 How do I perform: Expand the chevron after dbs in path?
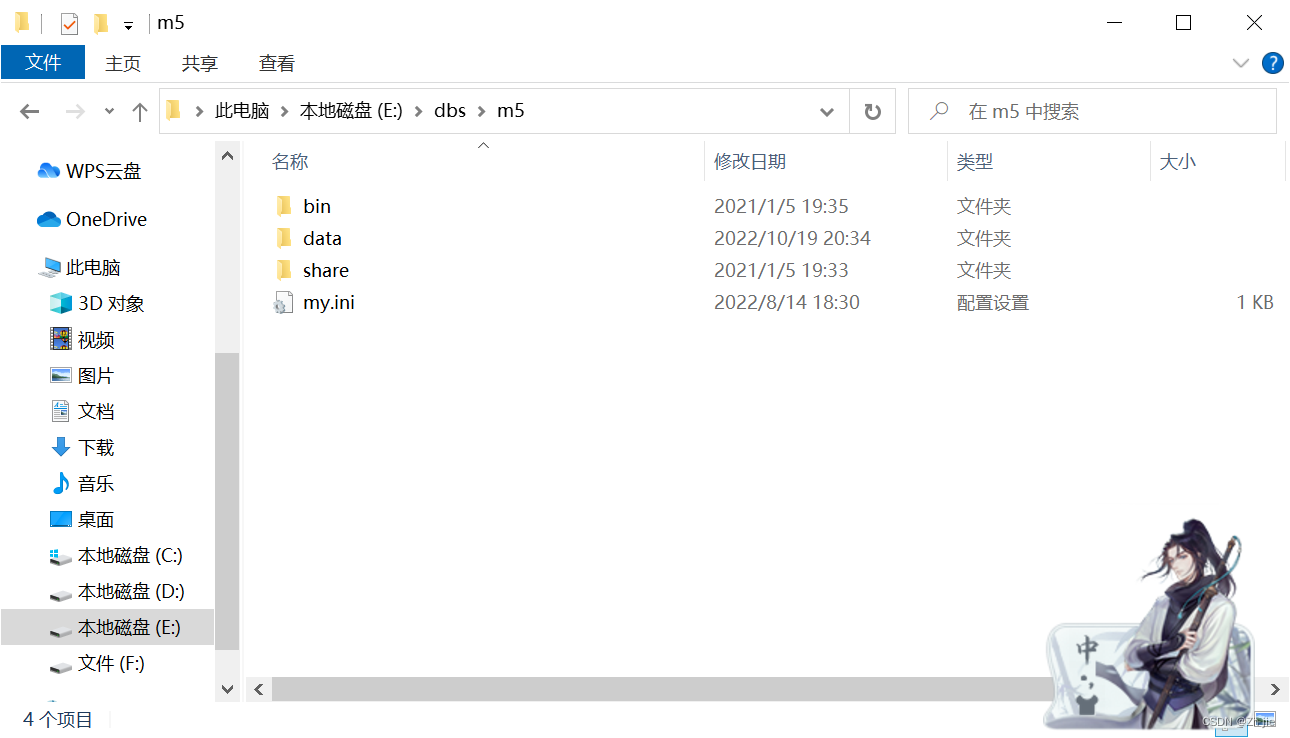click(x=481, y=111)
